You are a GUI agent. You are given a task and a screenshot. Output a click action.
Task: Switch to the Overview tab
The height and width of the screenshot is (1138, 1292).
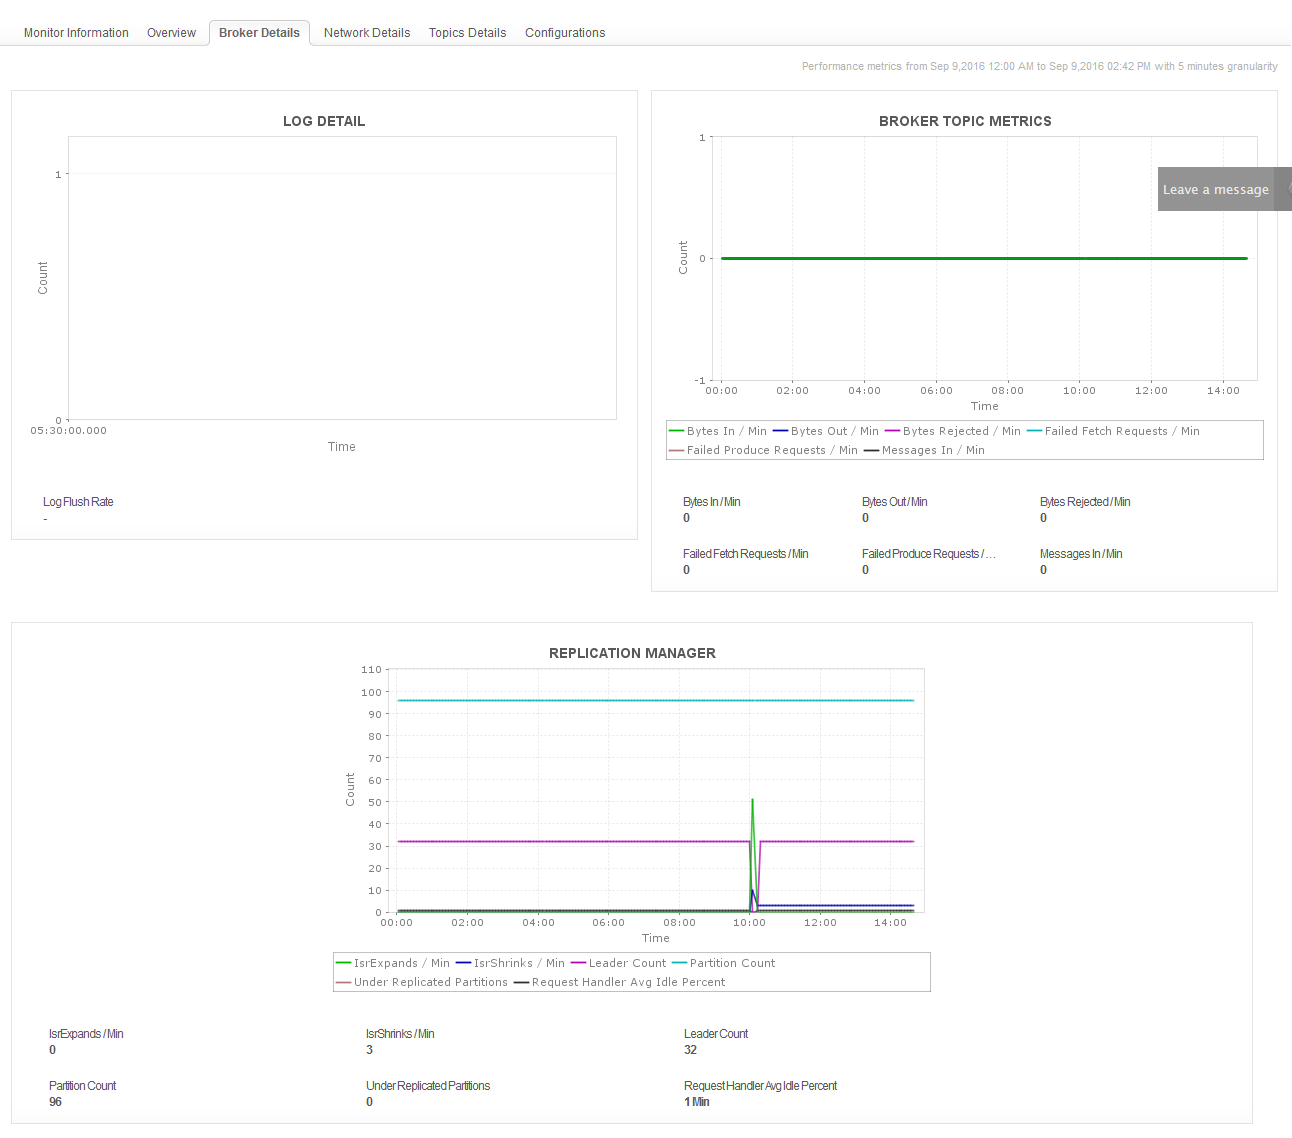pos(171,33)
